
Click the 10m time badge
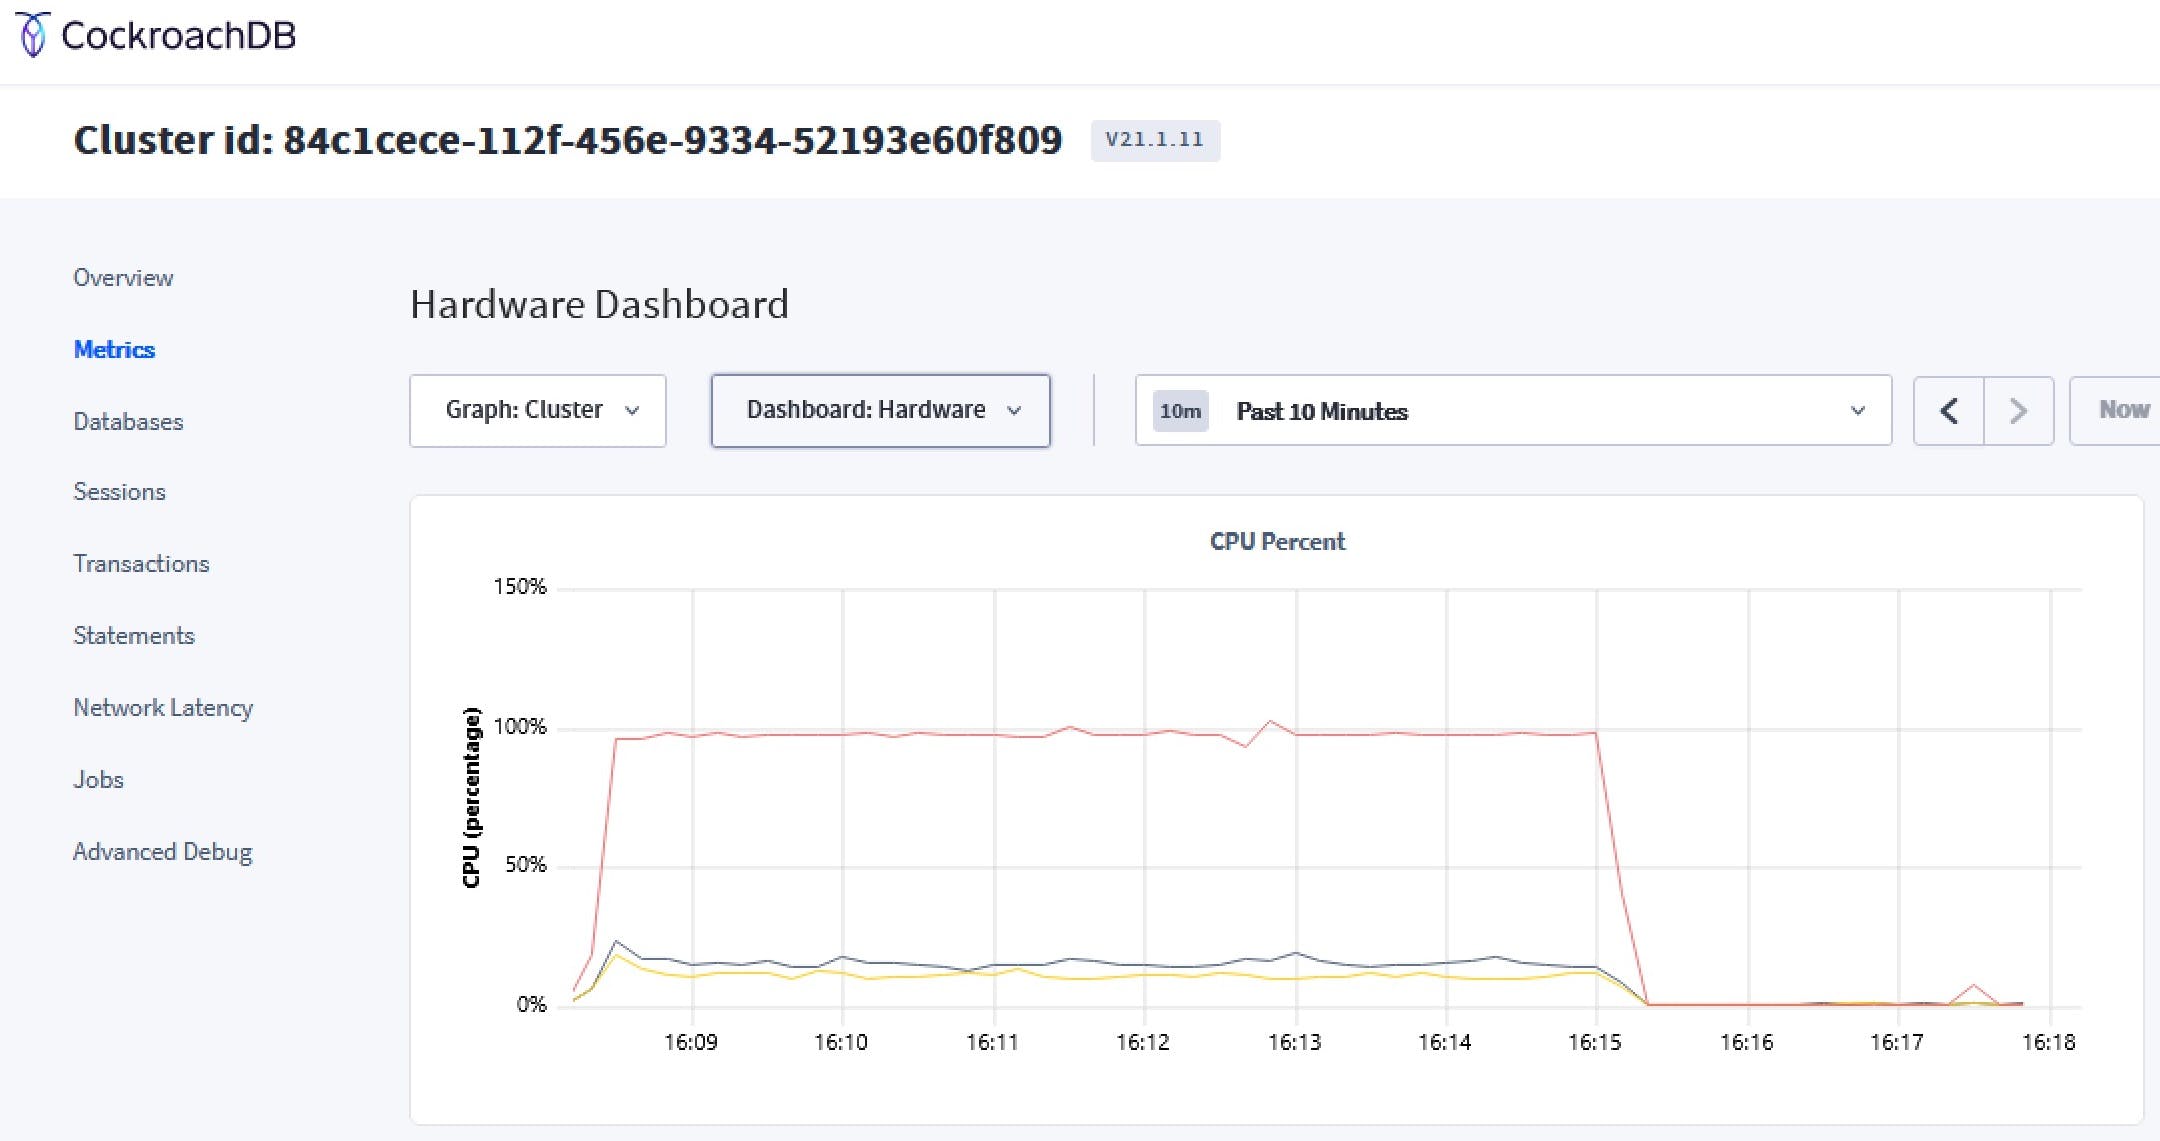pyautogui.click(x=1180, y=412)
